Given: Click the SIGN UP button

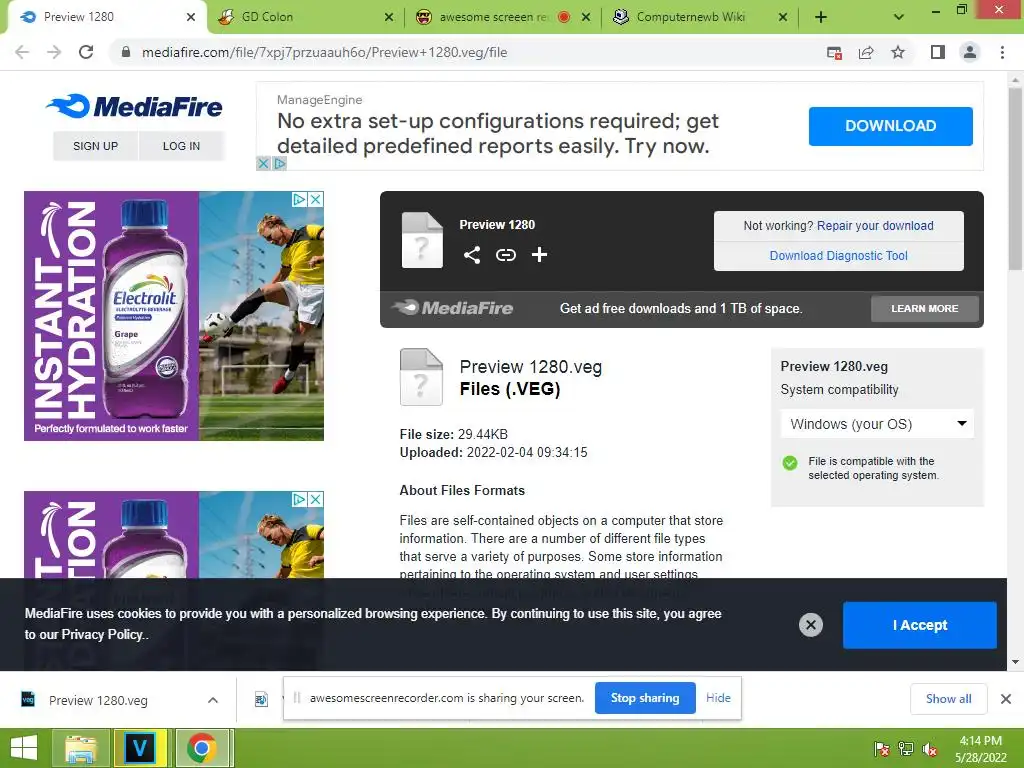Looking at the screenshot, I should point(95,146).
